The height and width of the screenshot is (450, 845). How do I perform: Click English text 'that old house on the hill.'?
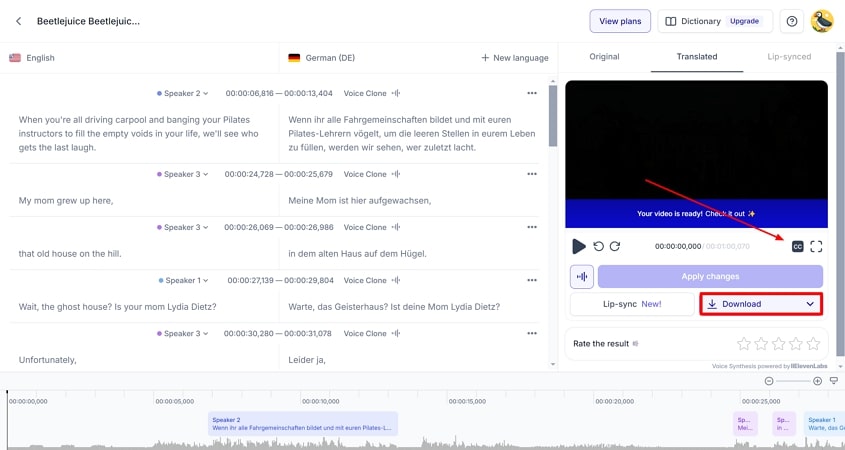coord(70,253)
